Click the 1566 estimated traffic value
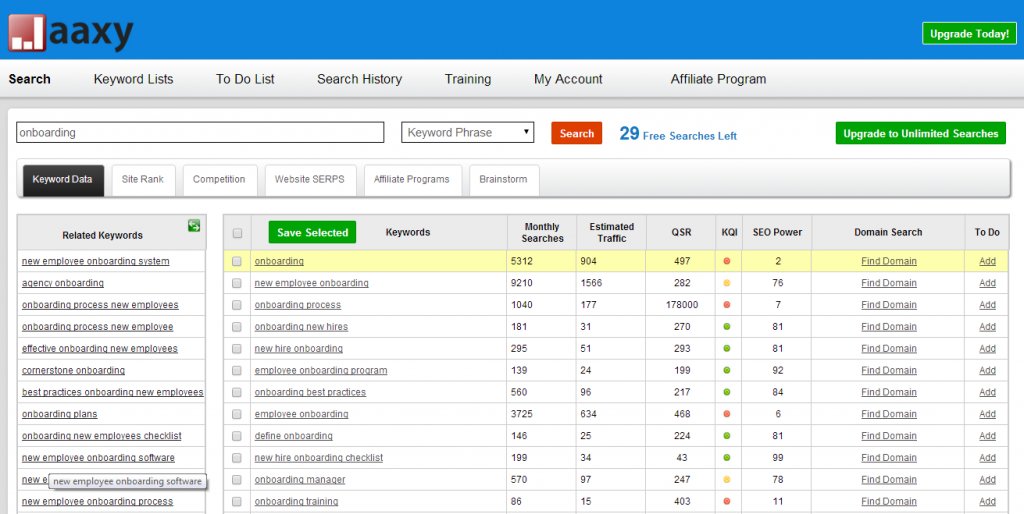This screenshot has width=1024, height=514. [591, 283]
